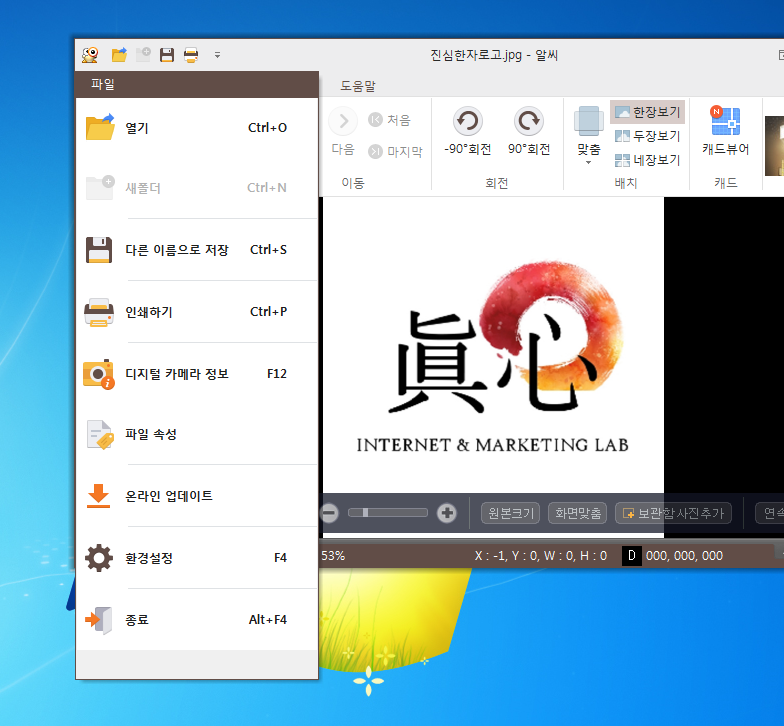Open 환경설정 from the file menu
The image size is (784, 726).
(x=197, y=558)
